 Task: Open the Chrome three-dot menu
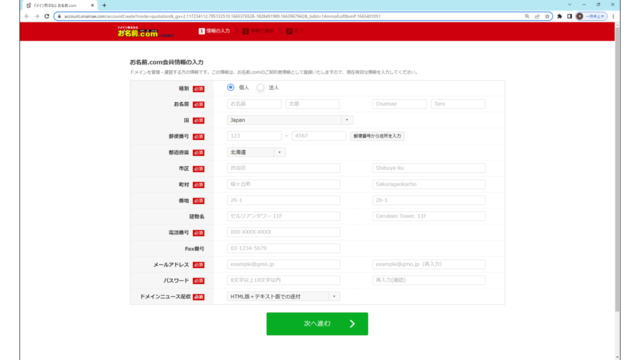coord(613,16)
